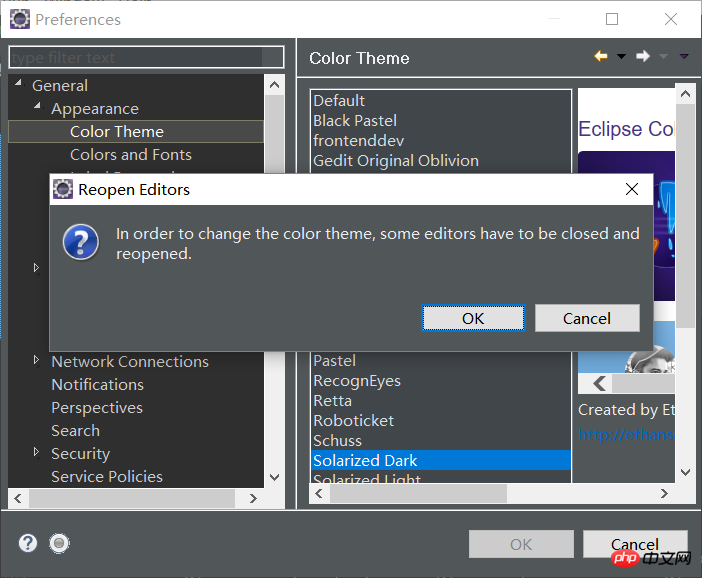Click down arrow of preferences tree scrollbar
The width and height of the screenshot is (702, 578).
274,477
